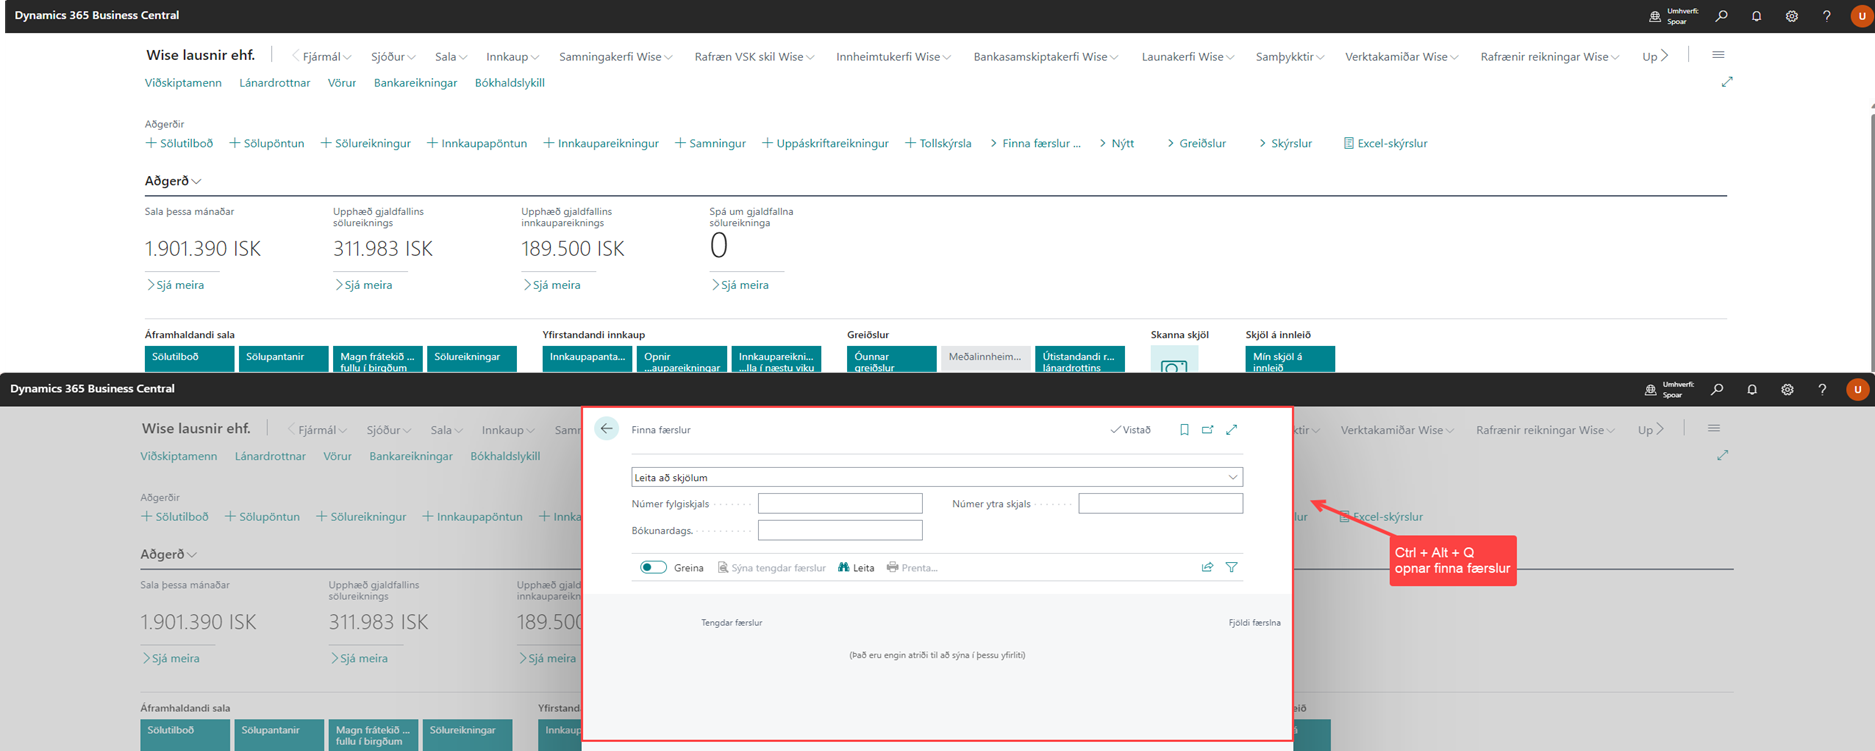Click the bookmark icon in Finna færslur dialog
This screenshot has width=1875, height=751.
1184,430
